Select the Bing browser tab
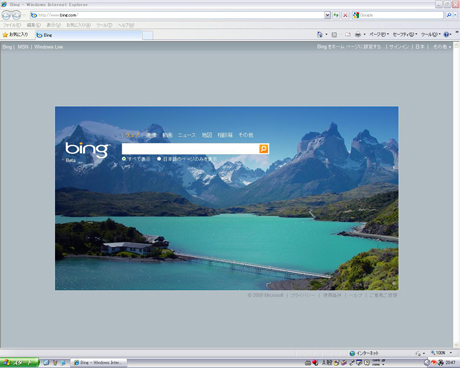This screenshot has width=460, height=368. (88, 35)
